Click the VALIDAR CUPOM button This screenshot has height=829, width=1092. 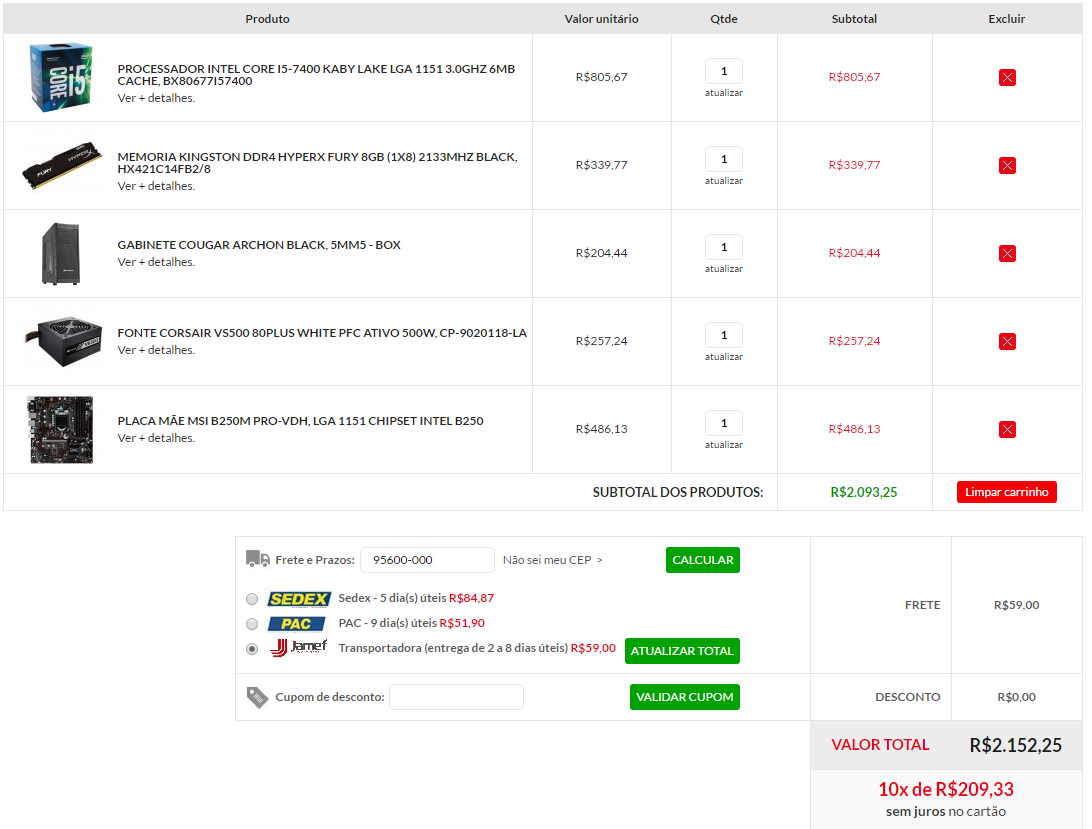point(685,697)
